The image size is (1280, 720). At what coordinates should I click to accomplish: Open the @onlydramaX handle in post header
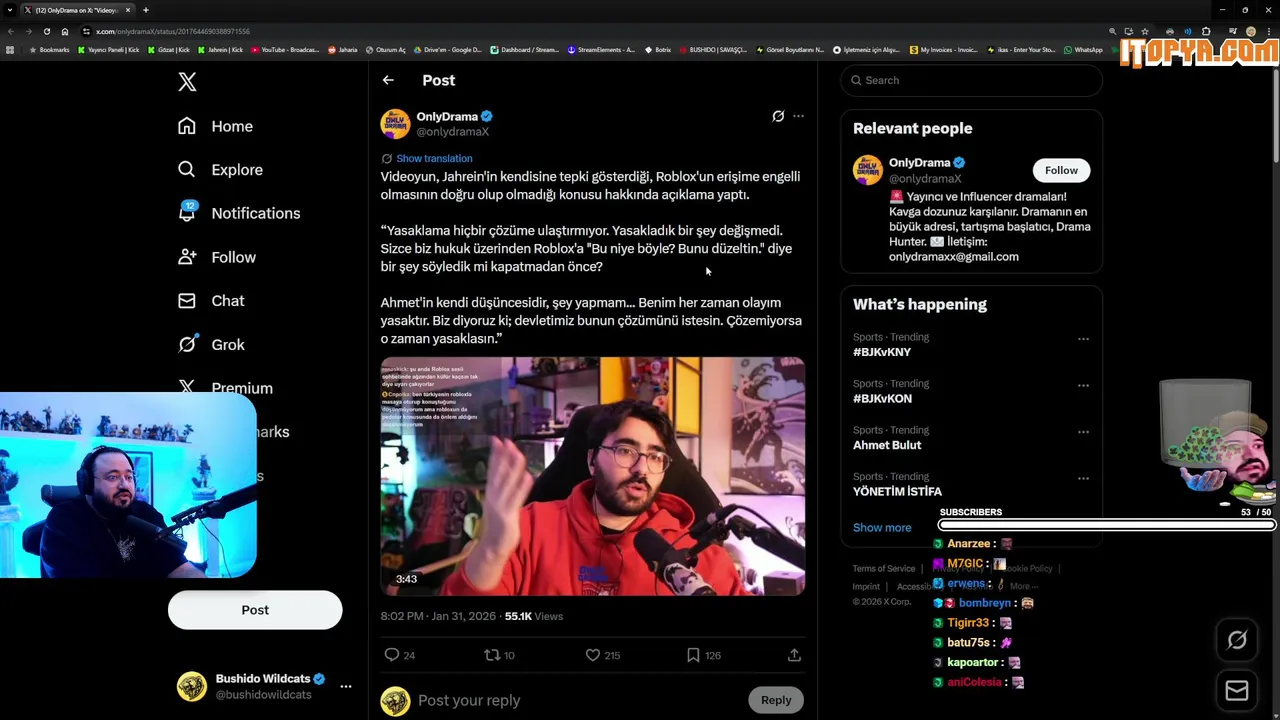[x=453, y=132]
